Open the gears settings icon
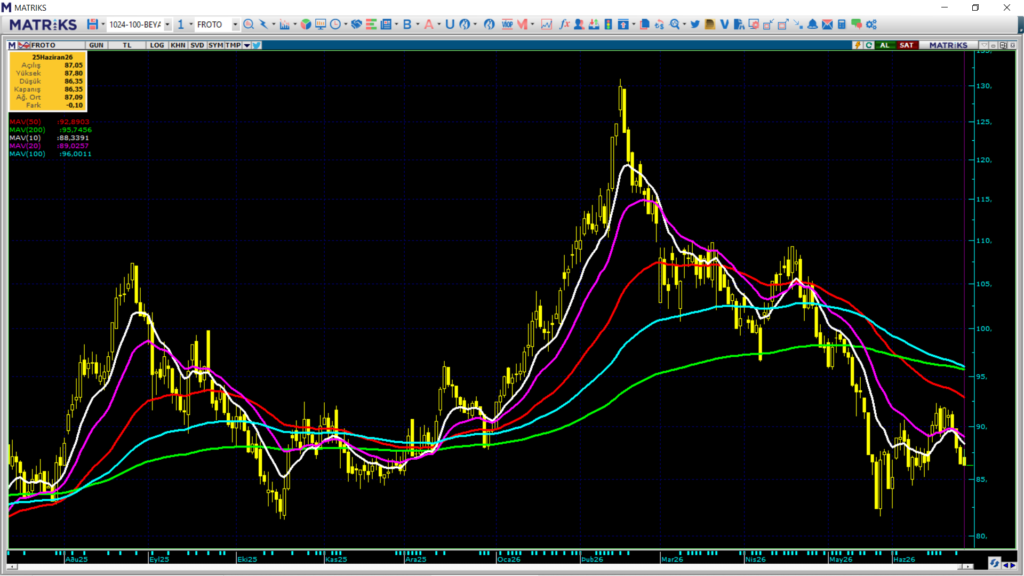1024x576 pixels. pyautogui.click(x=871, y=24)
